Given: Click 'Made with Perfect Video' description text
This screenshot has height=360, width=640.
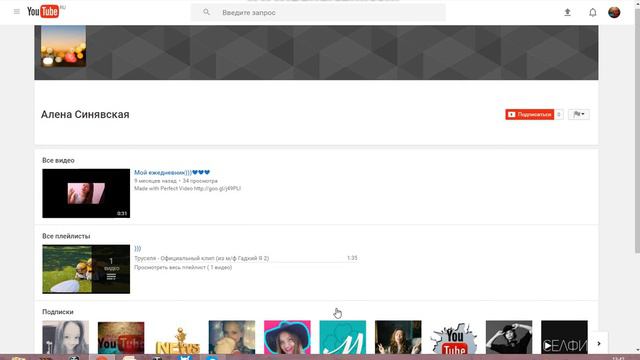Looking at the screenshot, I should [187, 188].
